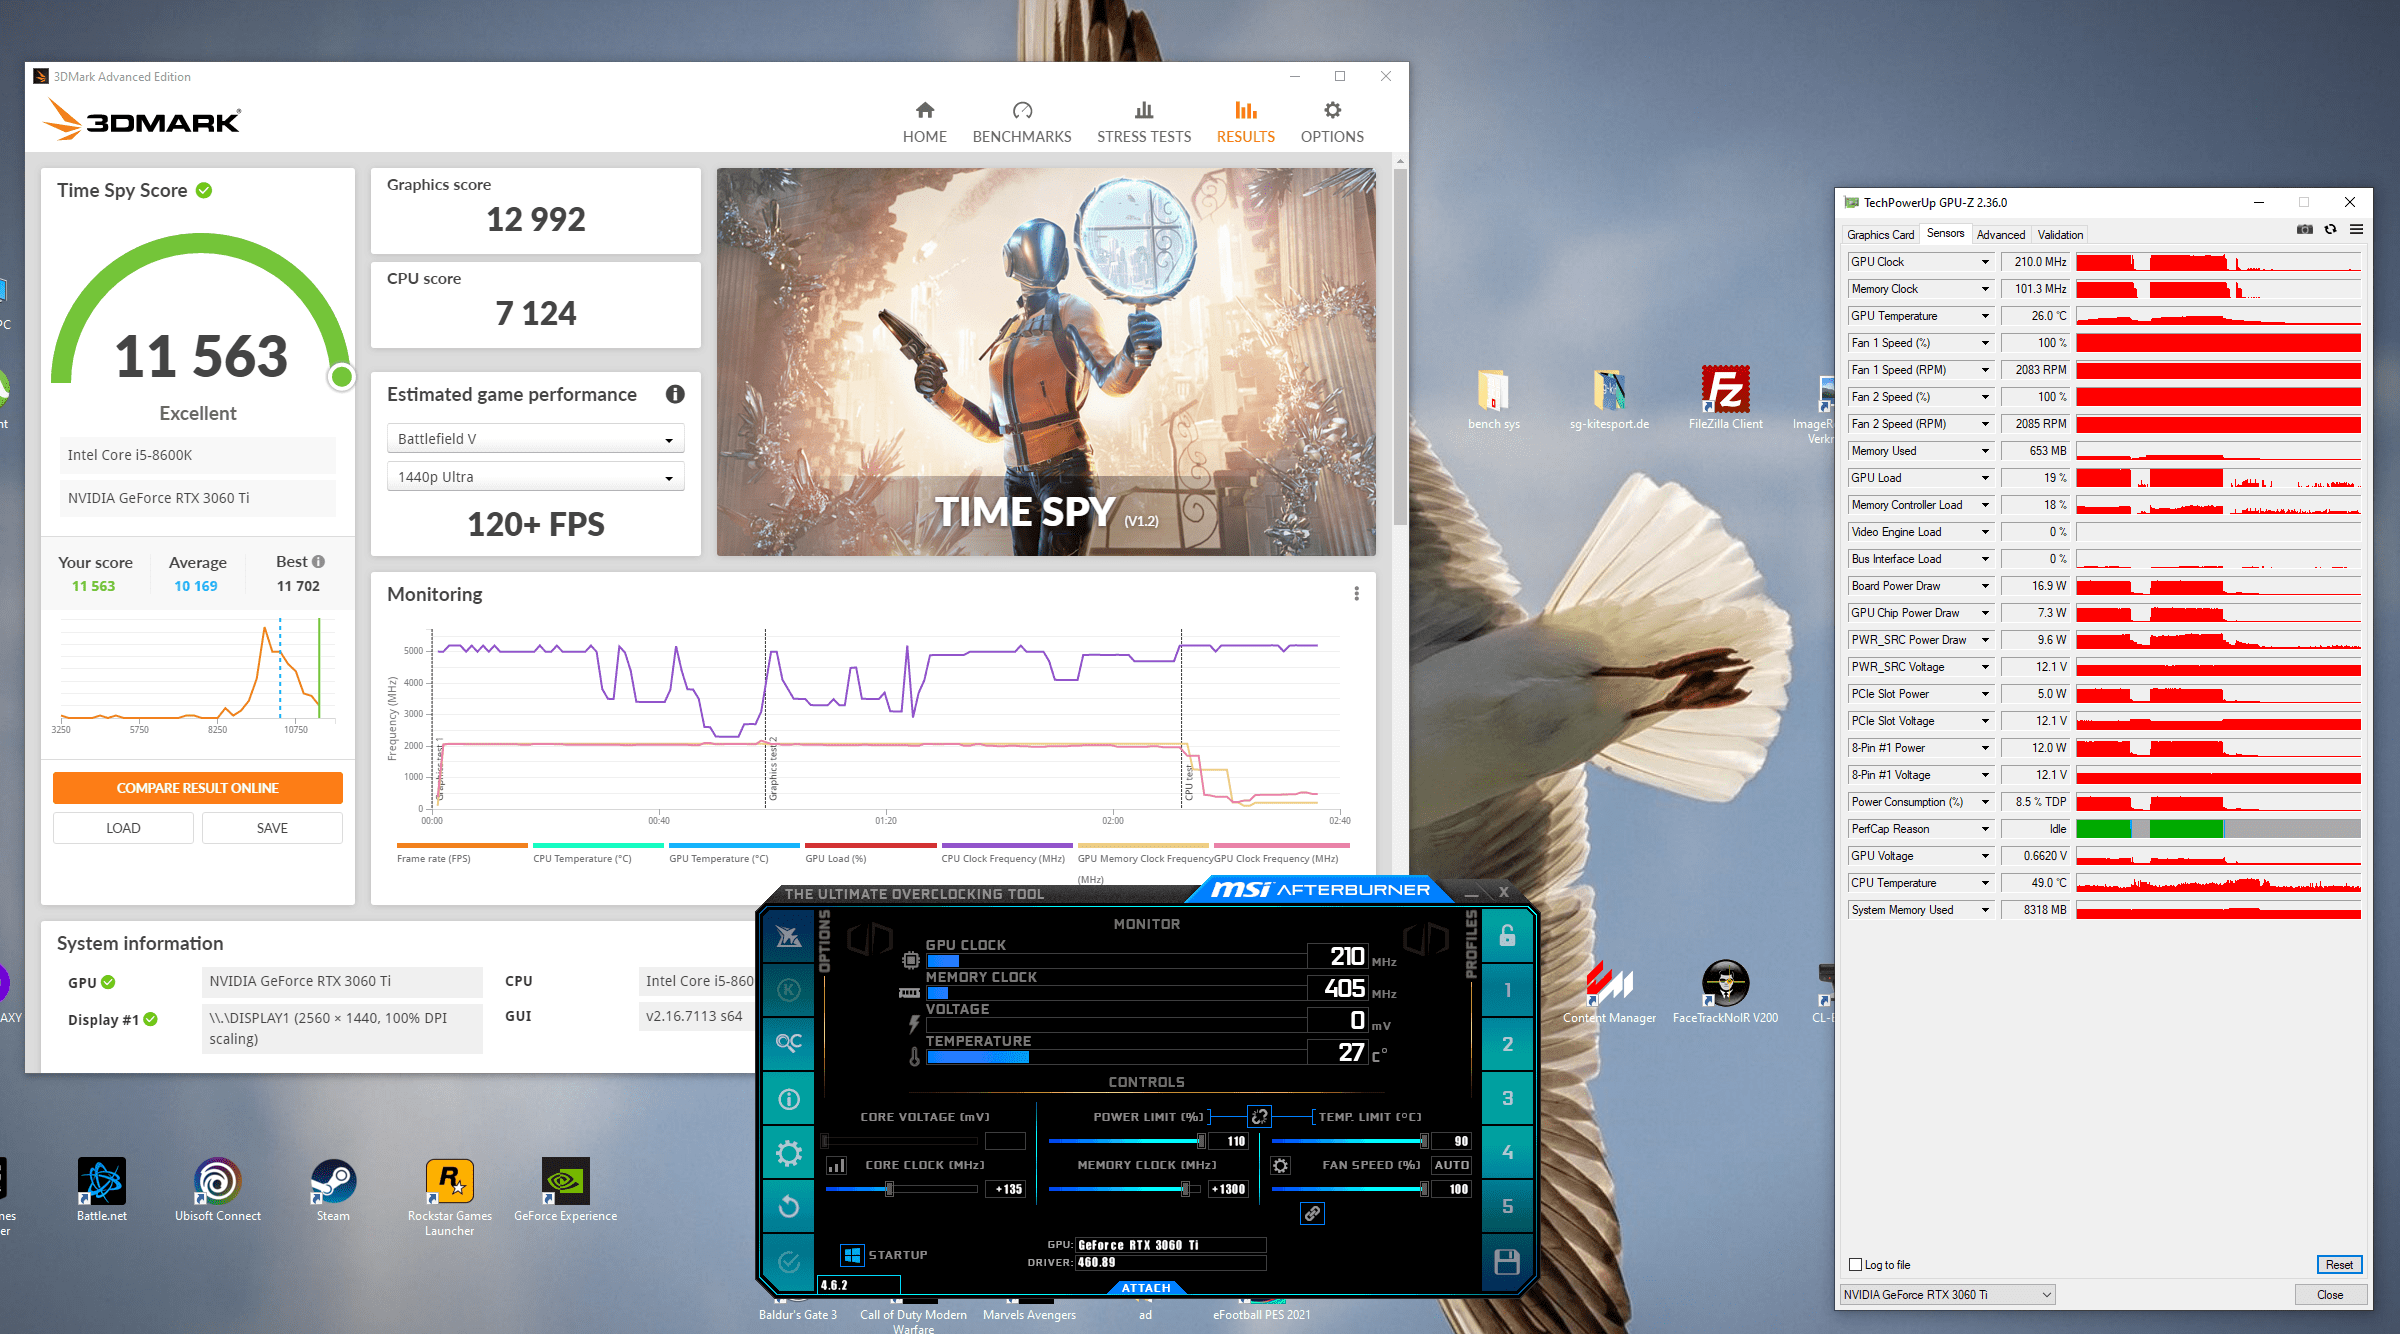The height and width of the screenshot is (1334, 2400).
Task: Click the Afterburner profile lock icon
Action: (x=1507, y=936)
